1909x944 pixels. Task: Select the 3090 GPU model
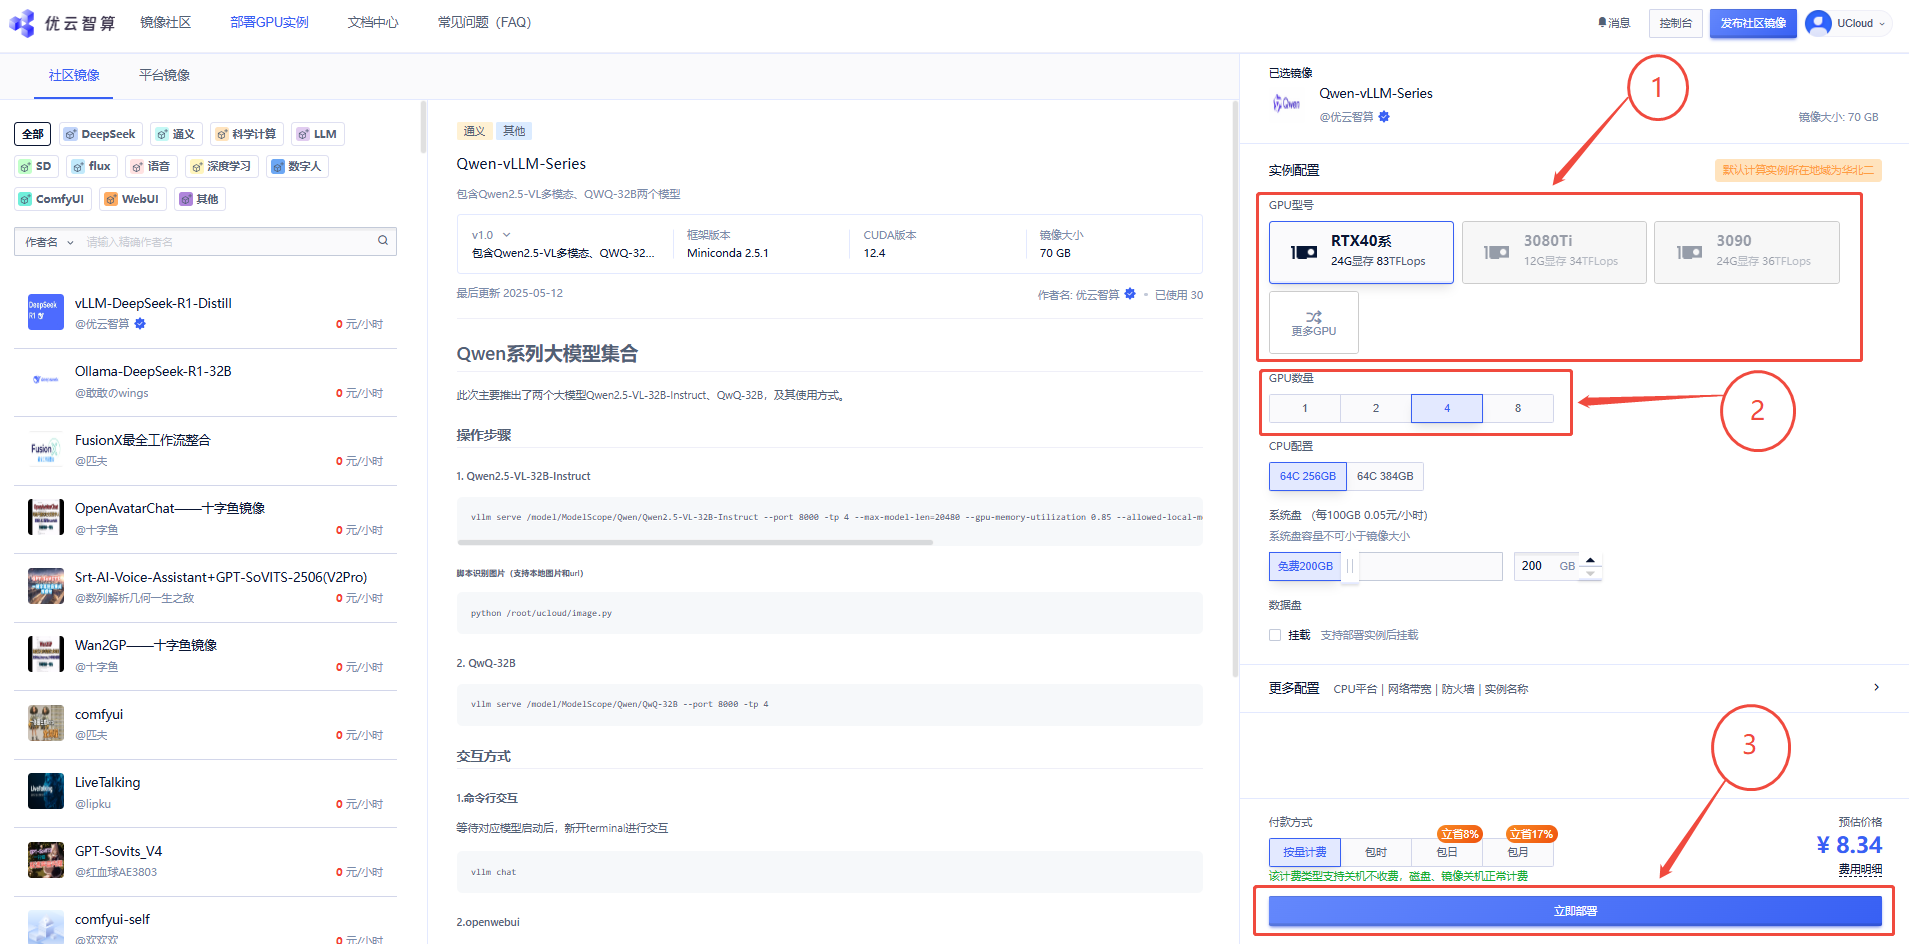[x=1746, y=252]
